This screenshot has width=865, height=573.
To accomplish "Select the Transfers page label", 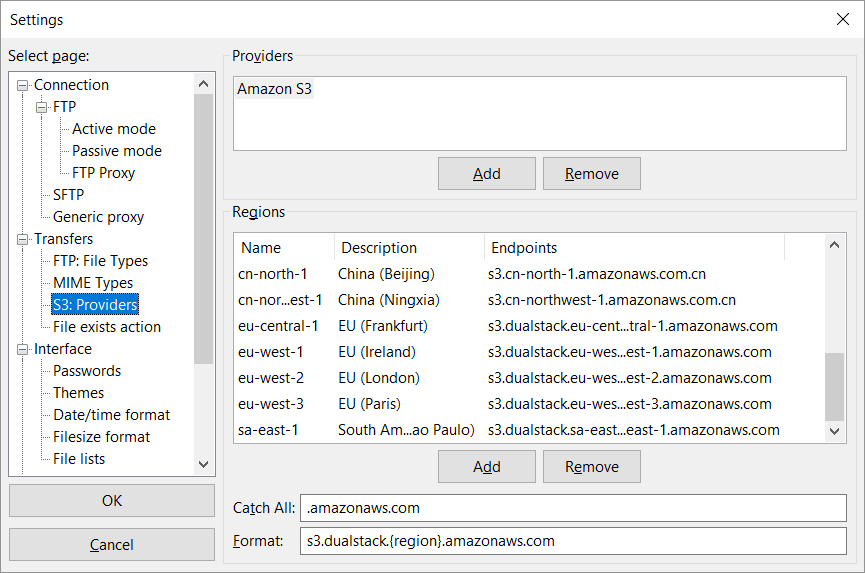I will pos(63,239).
